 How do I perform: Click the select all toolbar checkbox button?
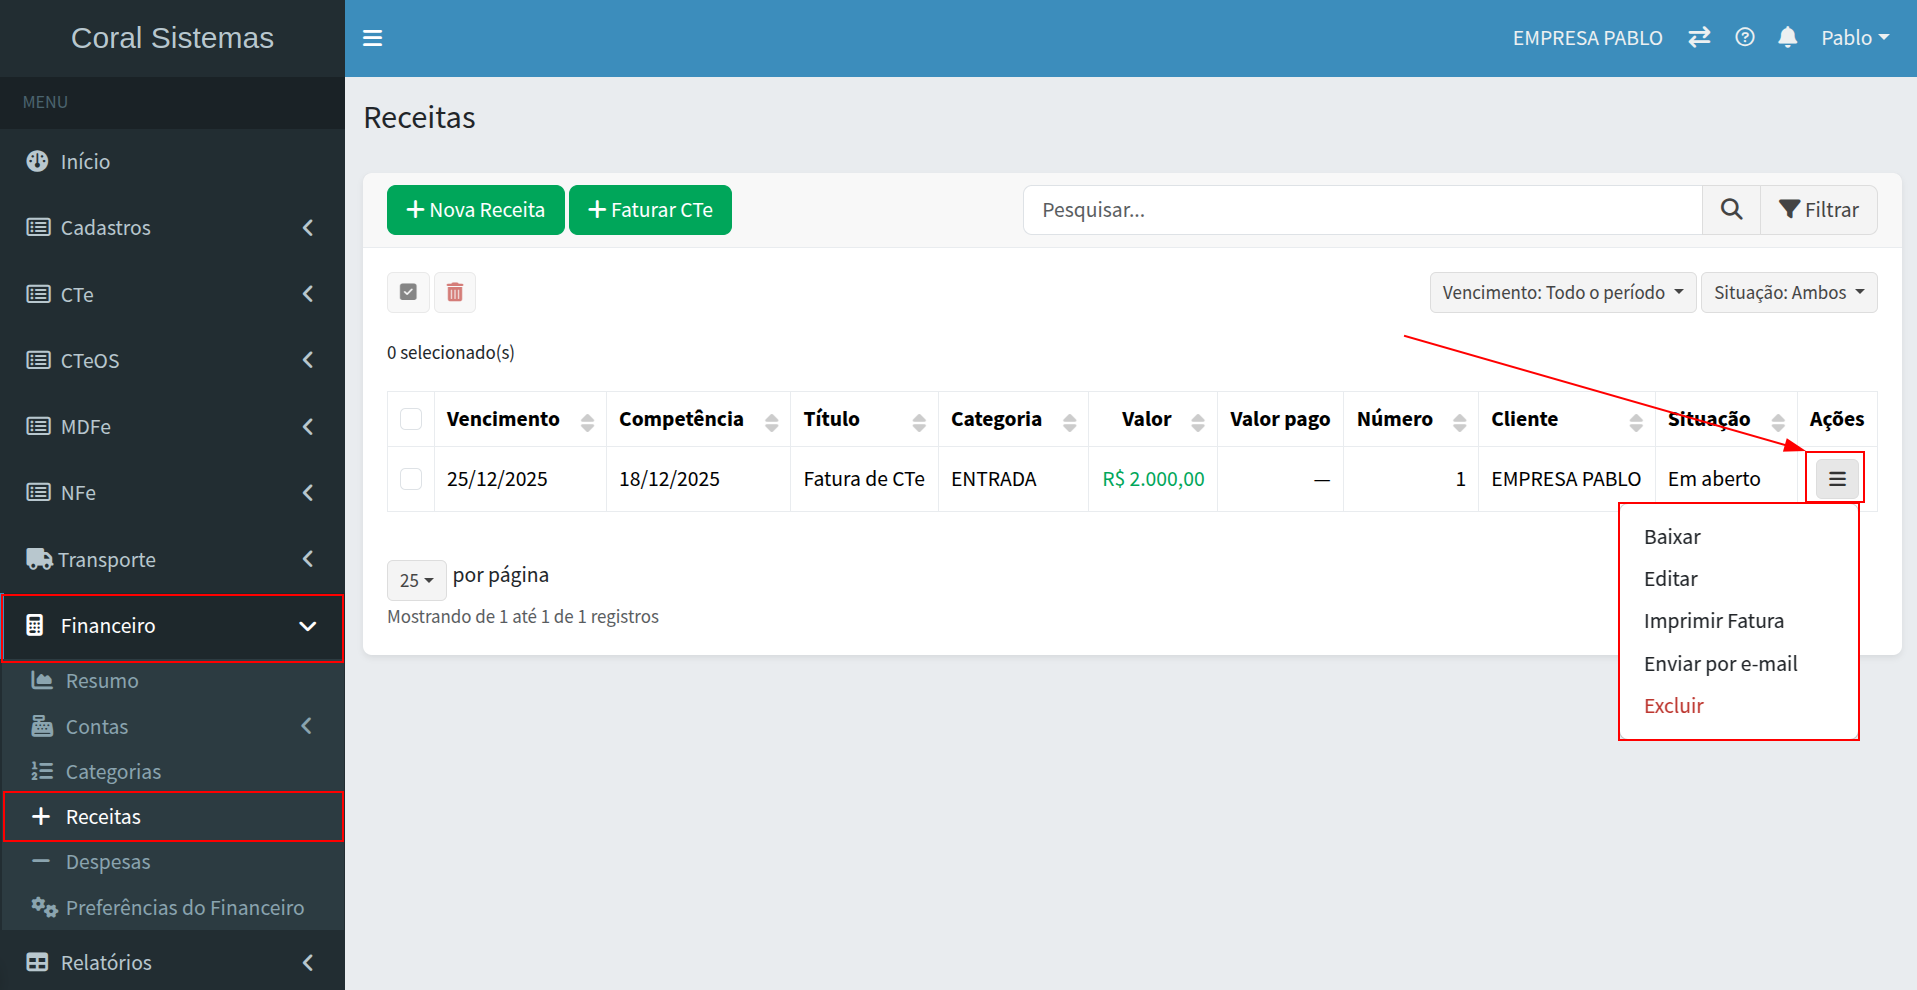[x=408, y=292]
